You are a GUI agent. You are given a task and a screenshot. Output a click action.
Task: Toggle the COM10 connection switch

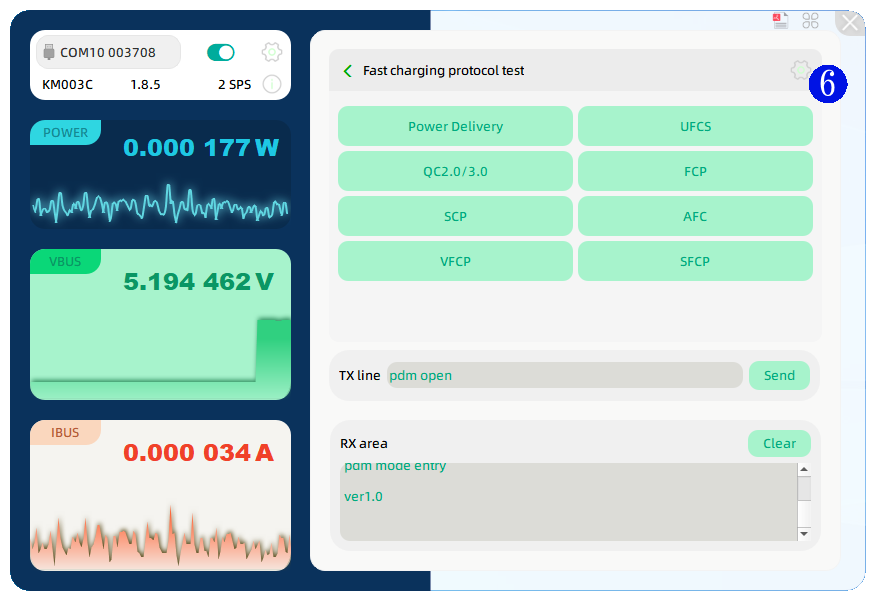click(x=220, y=52)
